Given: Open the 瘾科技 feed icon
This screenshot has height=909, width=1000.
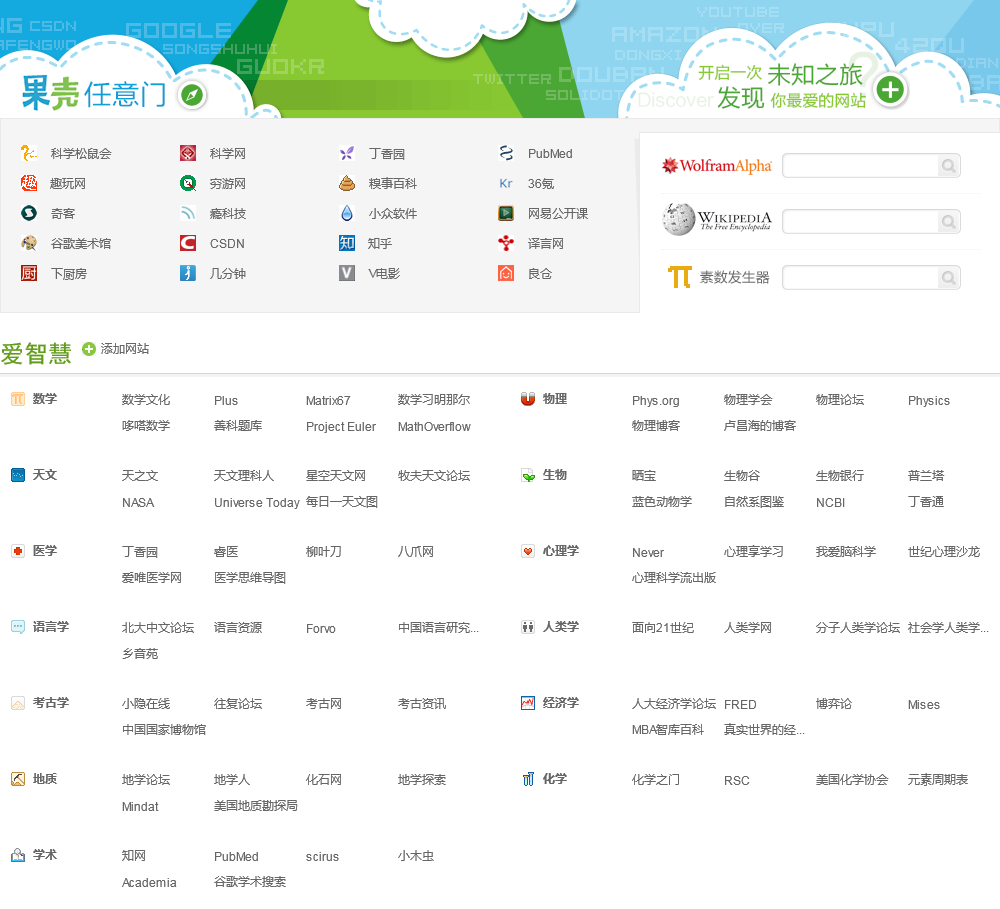Looking at the screenshot, I should tap(188, 213).
